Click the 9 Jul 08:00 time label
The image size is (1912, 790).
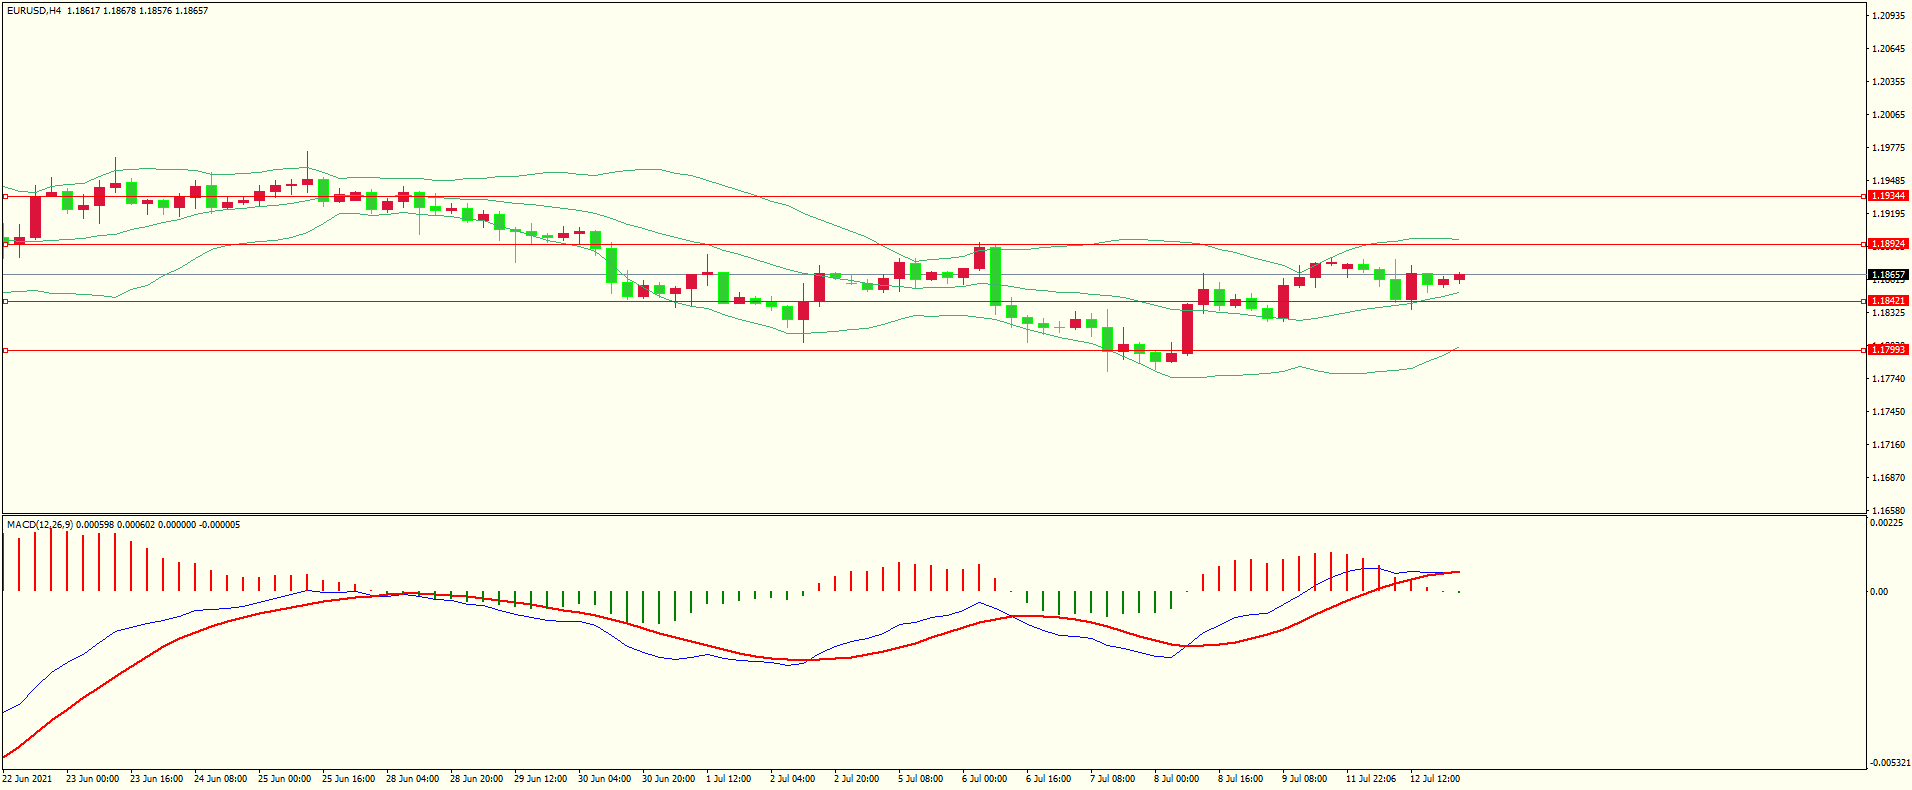click(1305, 779)
